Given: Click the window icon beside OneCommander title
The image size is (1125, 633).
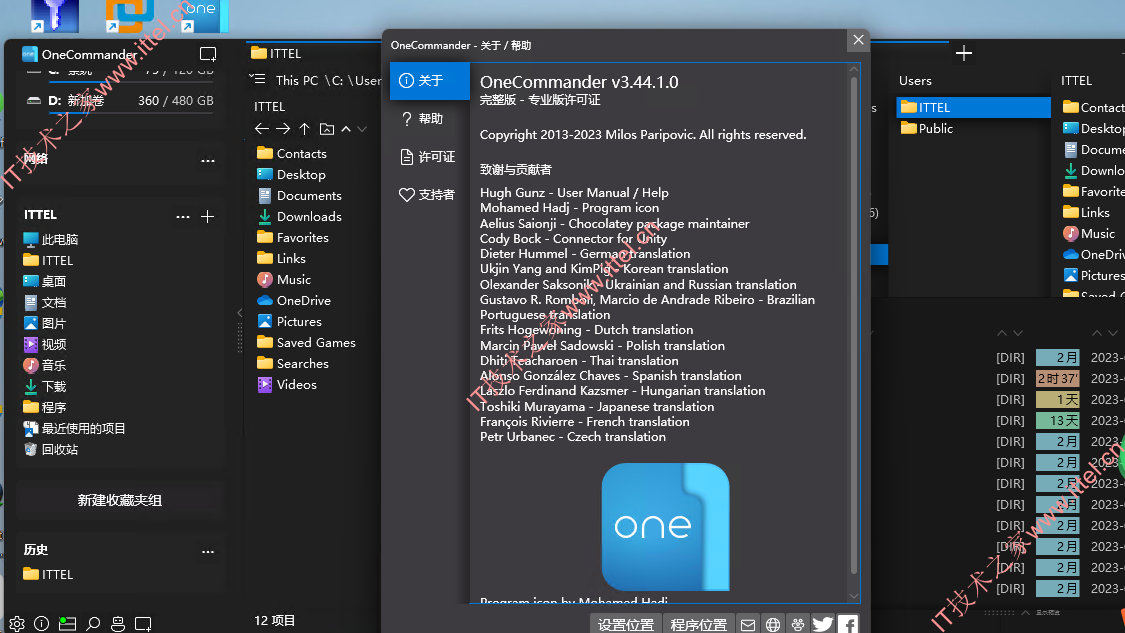Looking at the screenshot, I should point(208,54).
